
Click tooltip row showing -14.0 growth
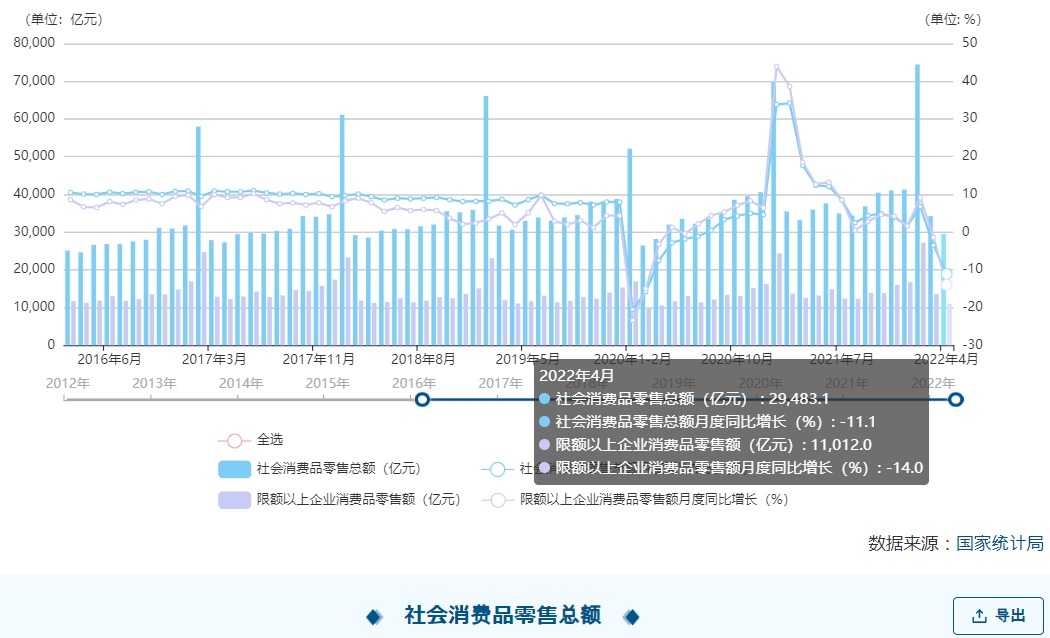tap(731, 467)
